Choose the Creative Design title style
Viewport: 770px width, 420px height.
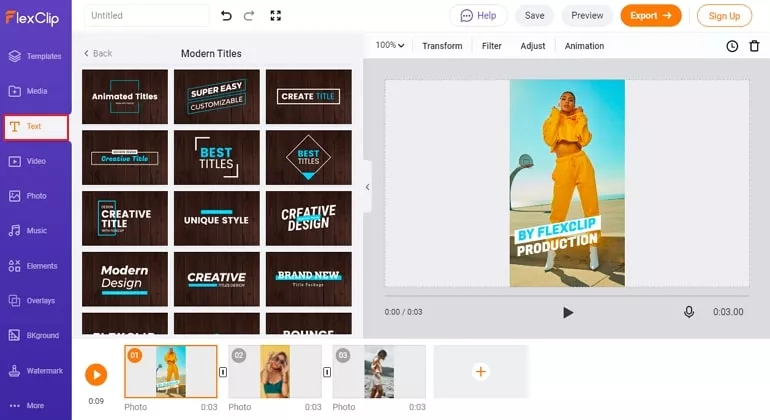[308, 219]
